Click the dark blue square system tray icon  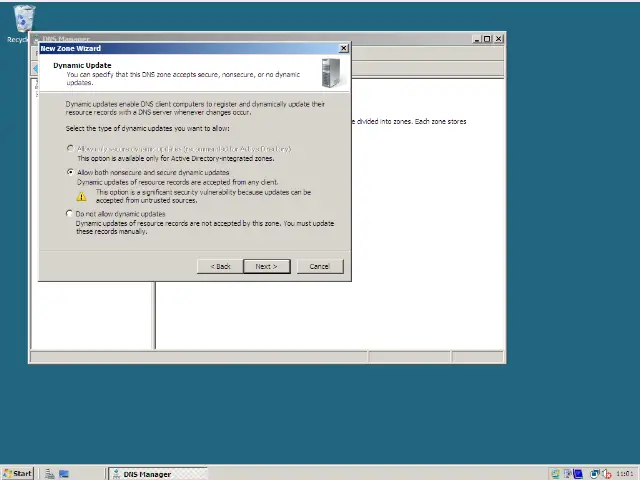coord(578,474)
